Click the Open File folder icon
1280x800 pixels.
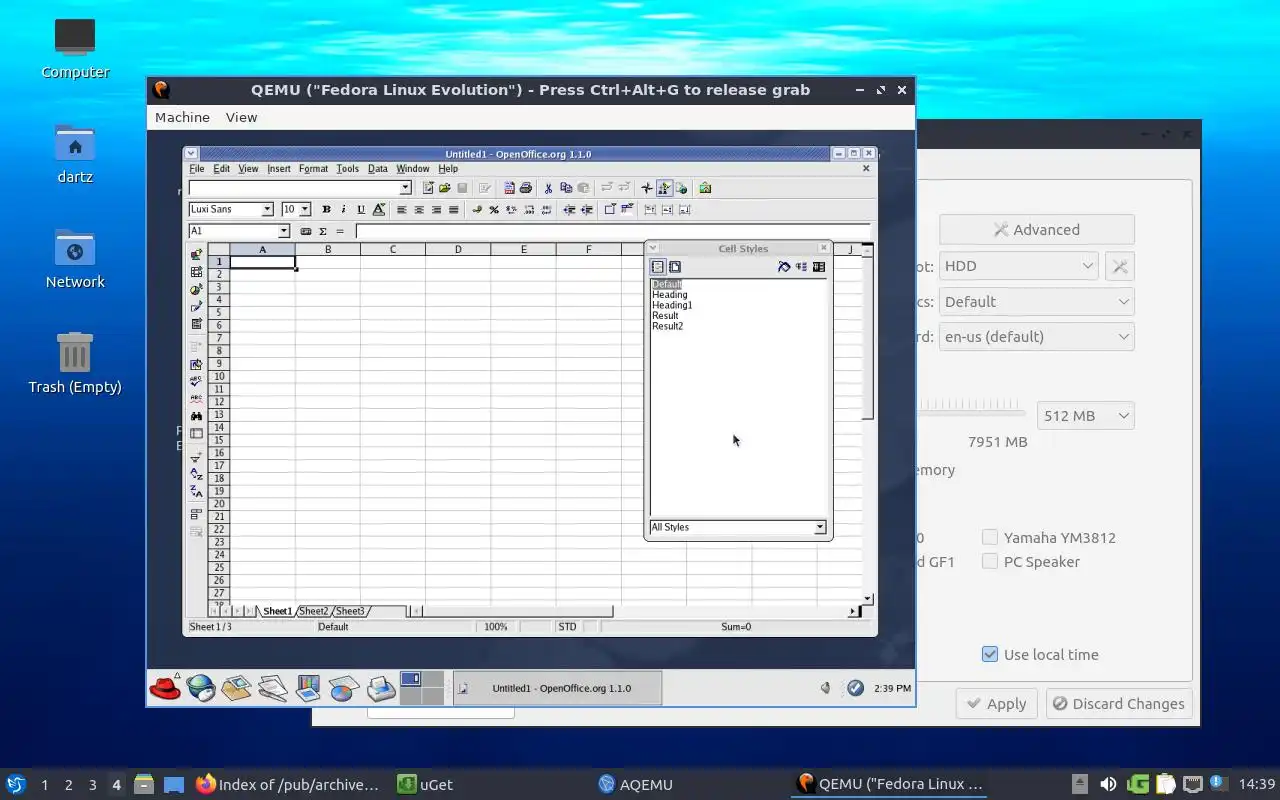pyautogui.click(x=445, y=188)
